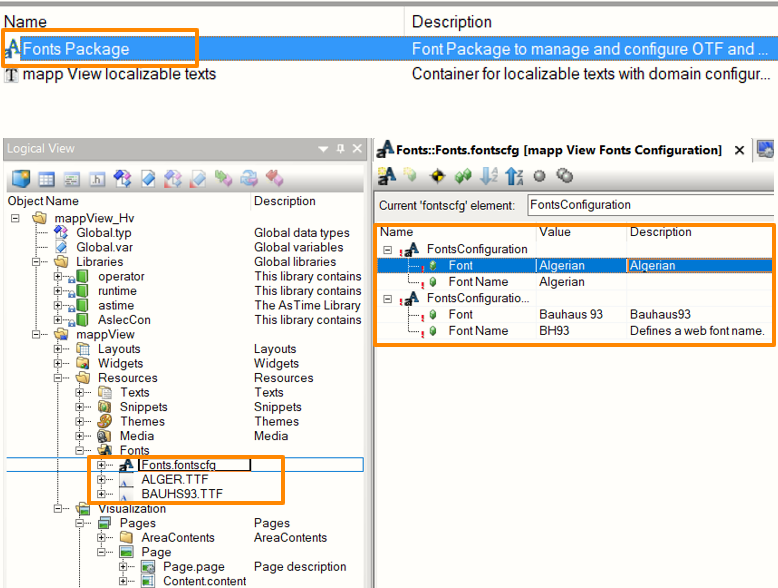Collapse the Fonts package node
This screenshot has width=778, height=588.
click(79, 451)
